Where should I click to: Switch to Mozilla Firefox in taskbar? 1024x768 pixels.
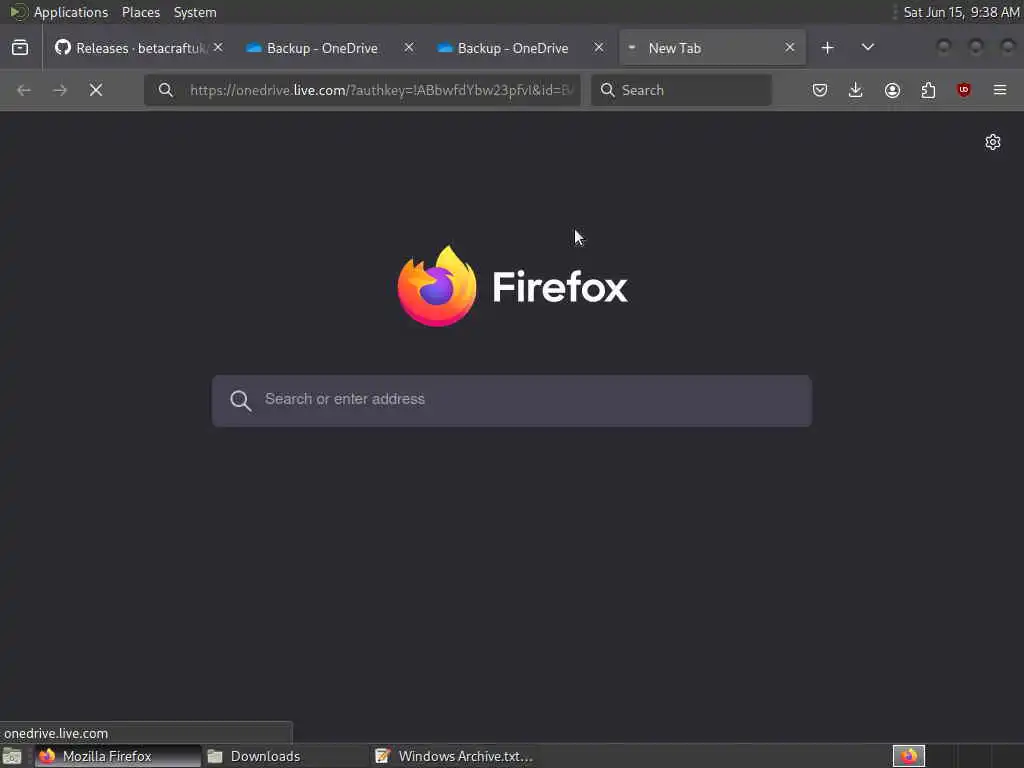[118, 756]
